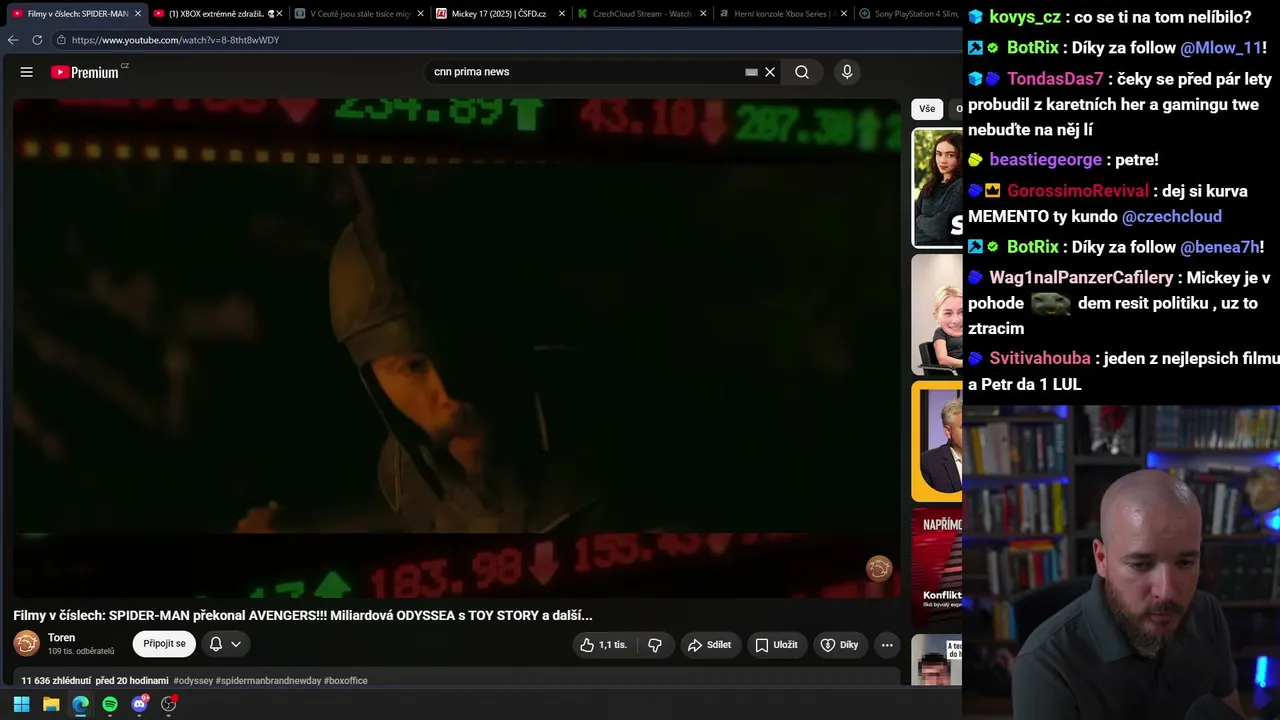Open suggested video with dark-haired woman thumbnail
The width and height of the screenshot is (1280, 720).
937,188
